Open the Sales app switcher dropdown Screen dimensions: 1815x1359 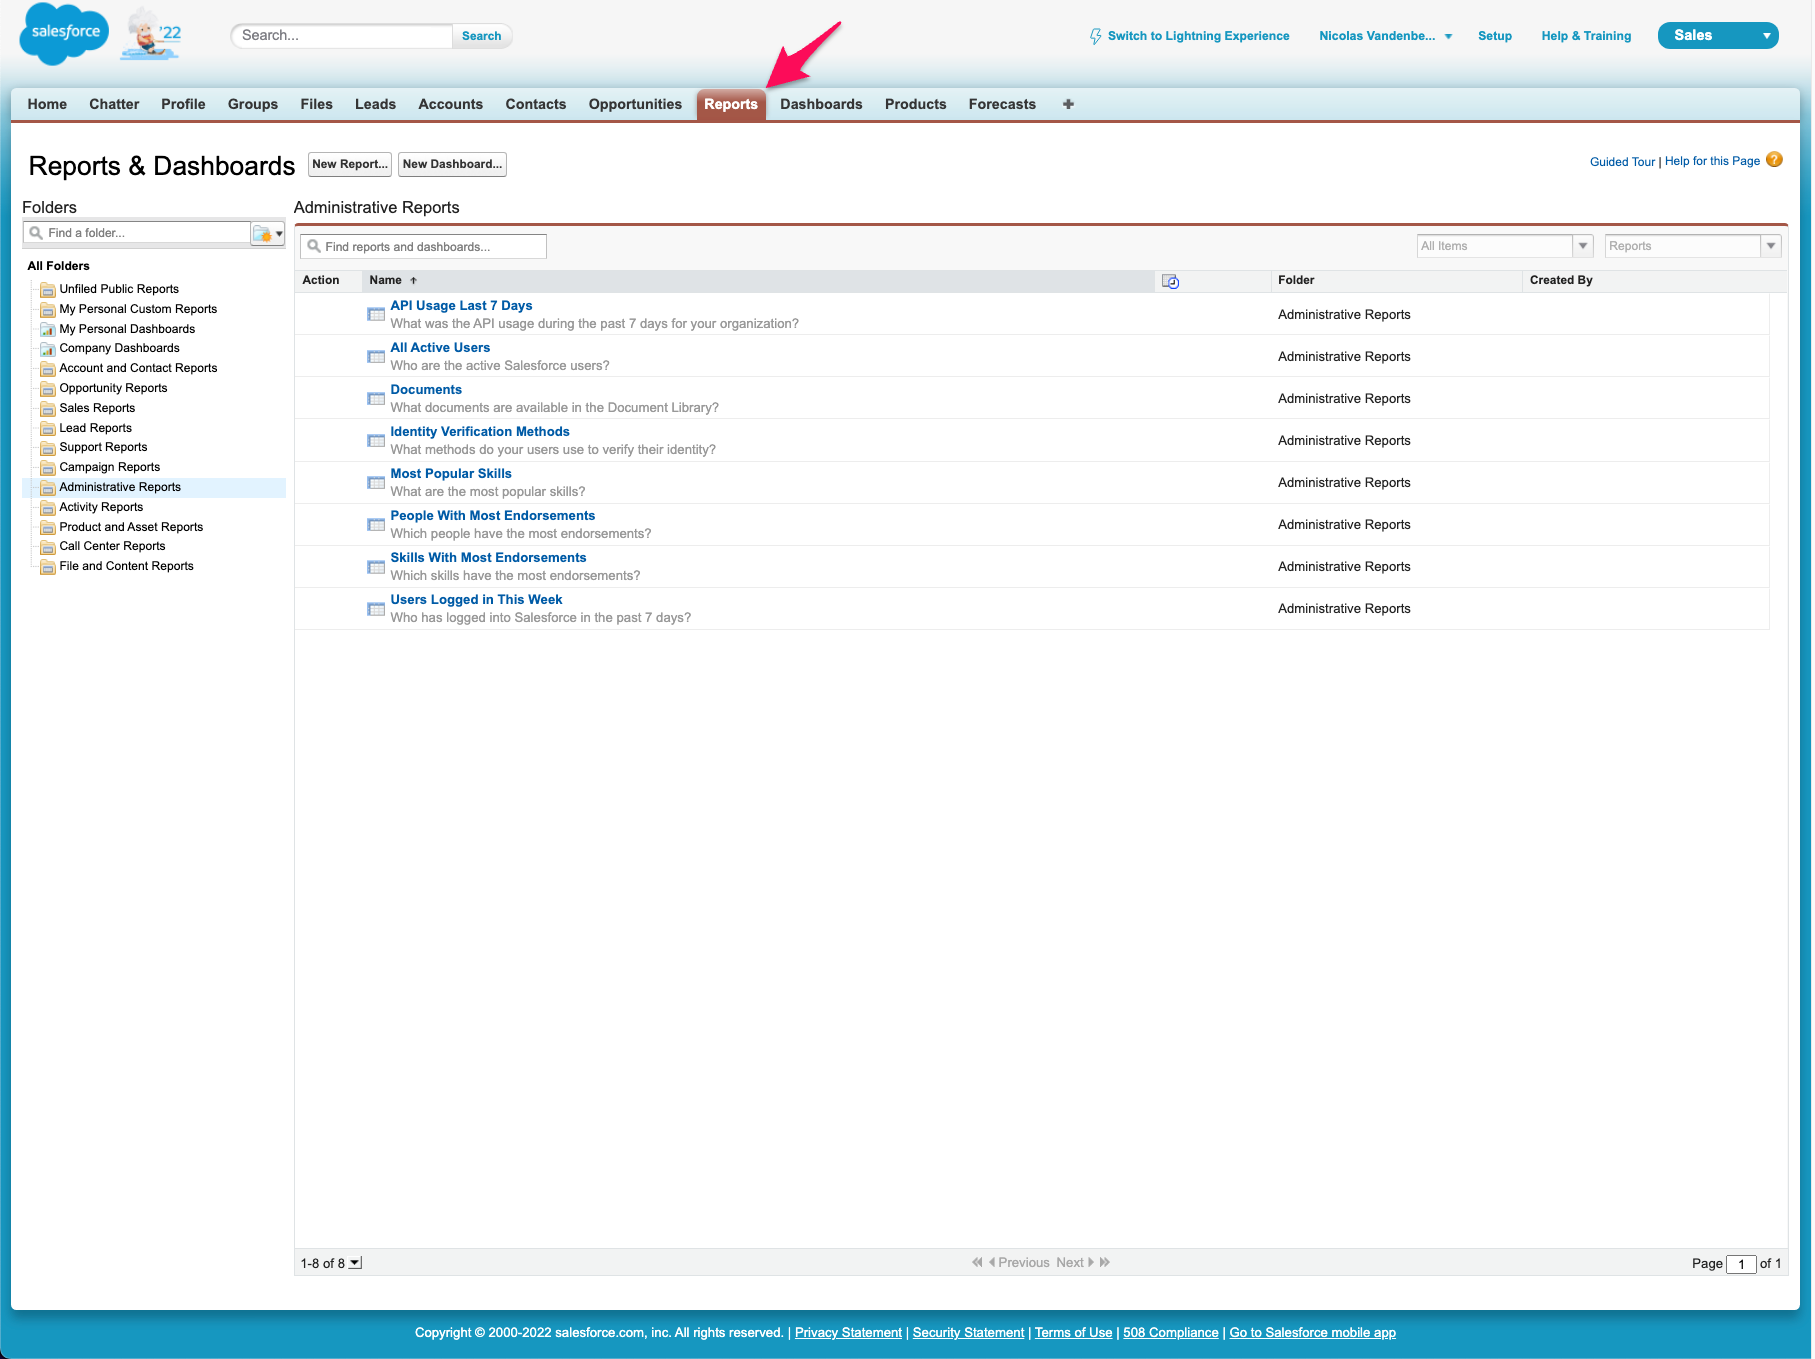coord(1717,35)
